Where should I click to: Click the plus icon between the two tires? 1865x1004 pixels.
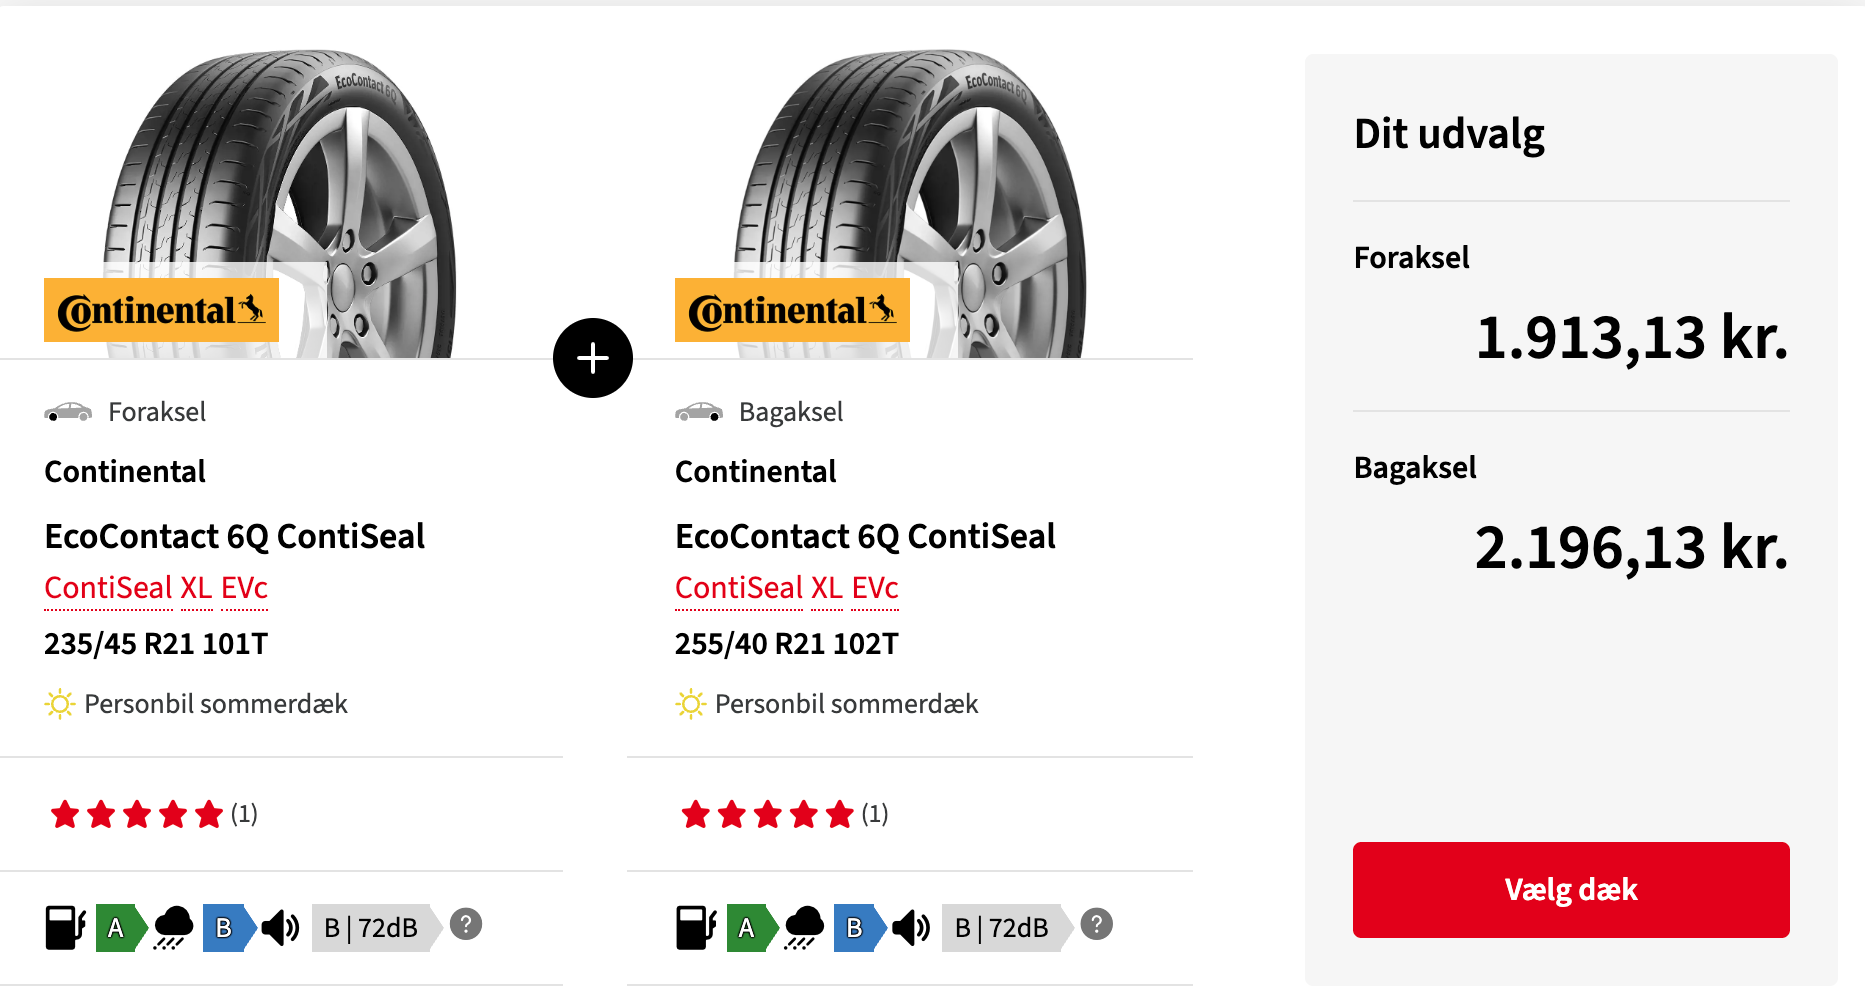click(x=592, y=357)
